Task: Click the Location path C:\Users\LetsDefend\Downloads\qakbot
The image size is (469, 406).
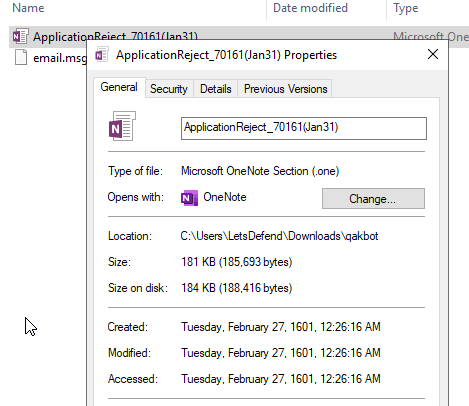Action: 279,236
